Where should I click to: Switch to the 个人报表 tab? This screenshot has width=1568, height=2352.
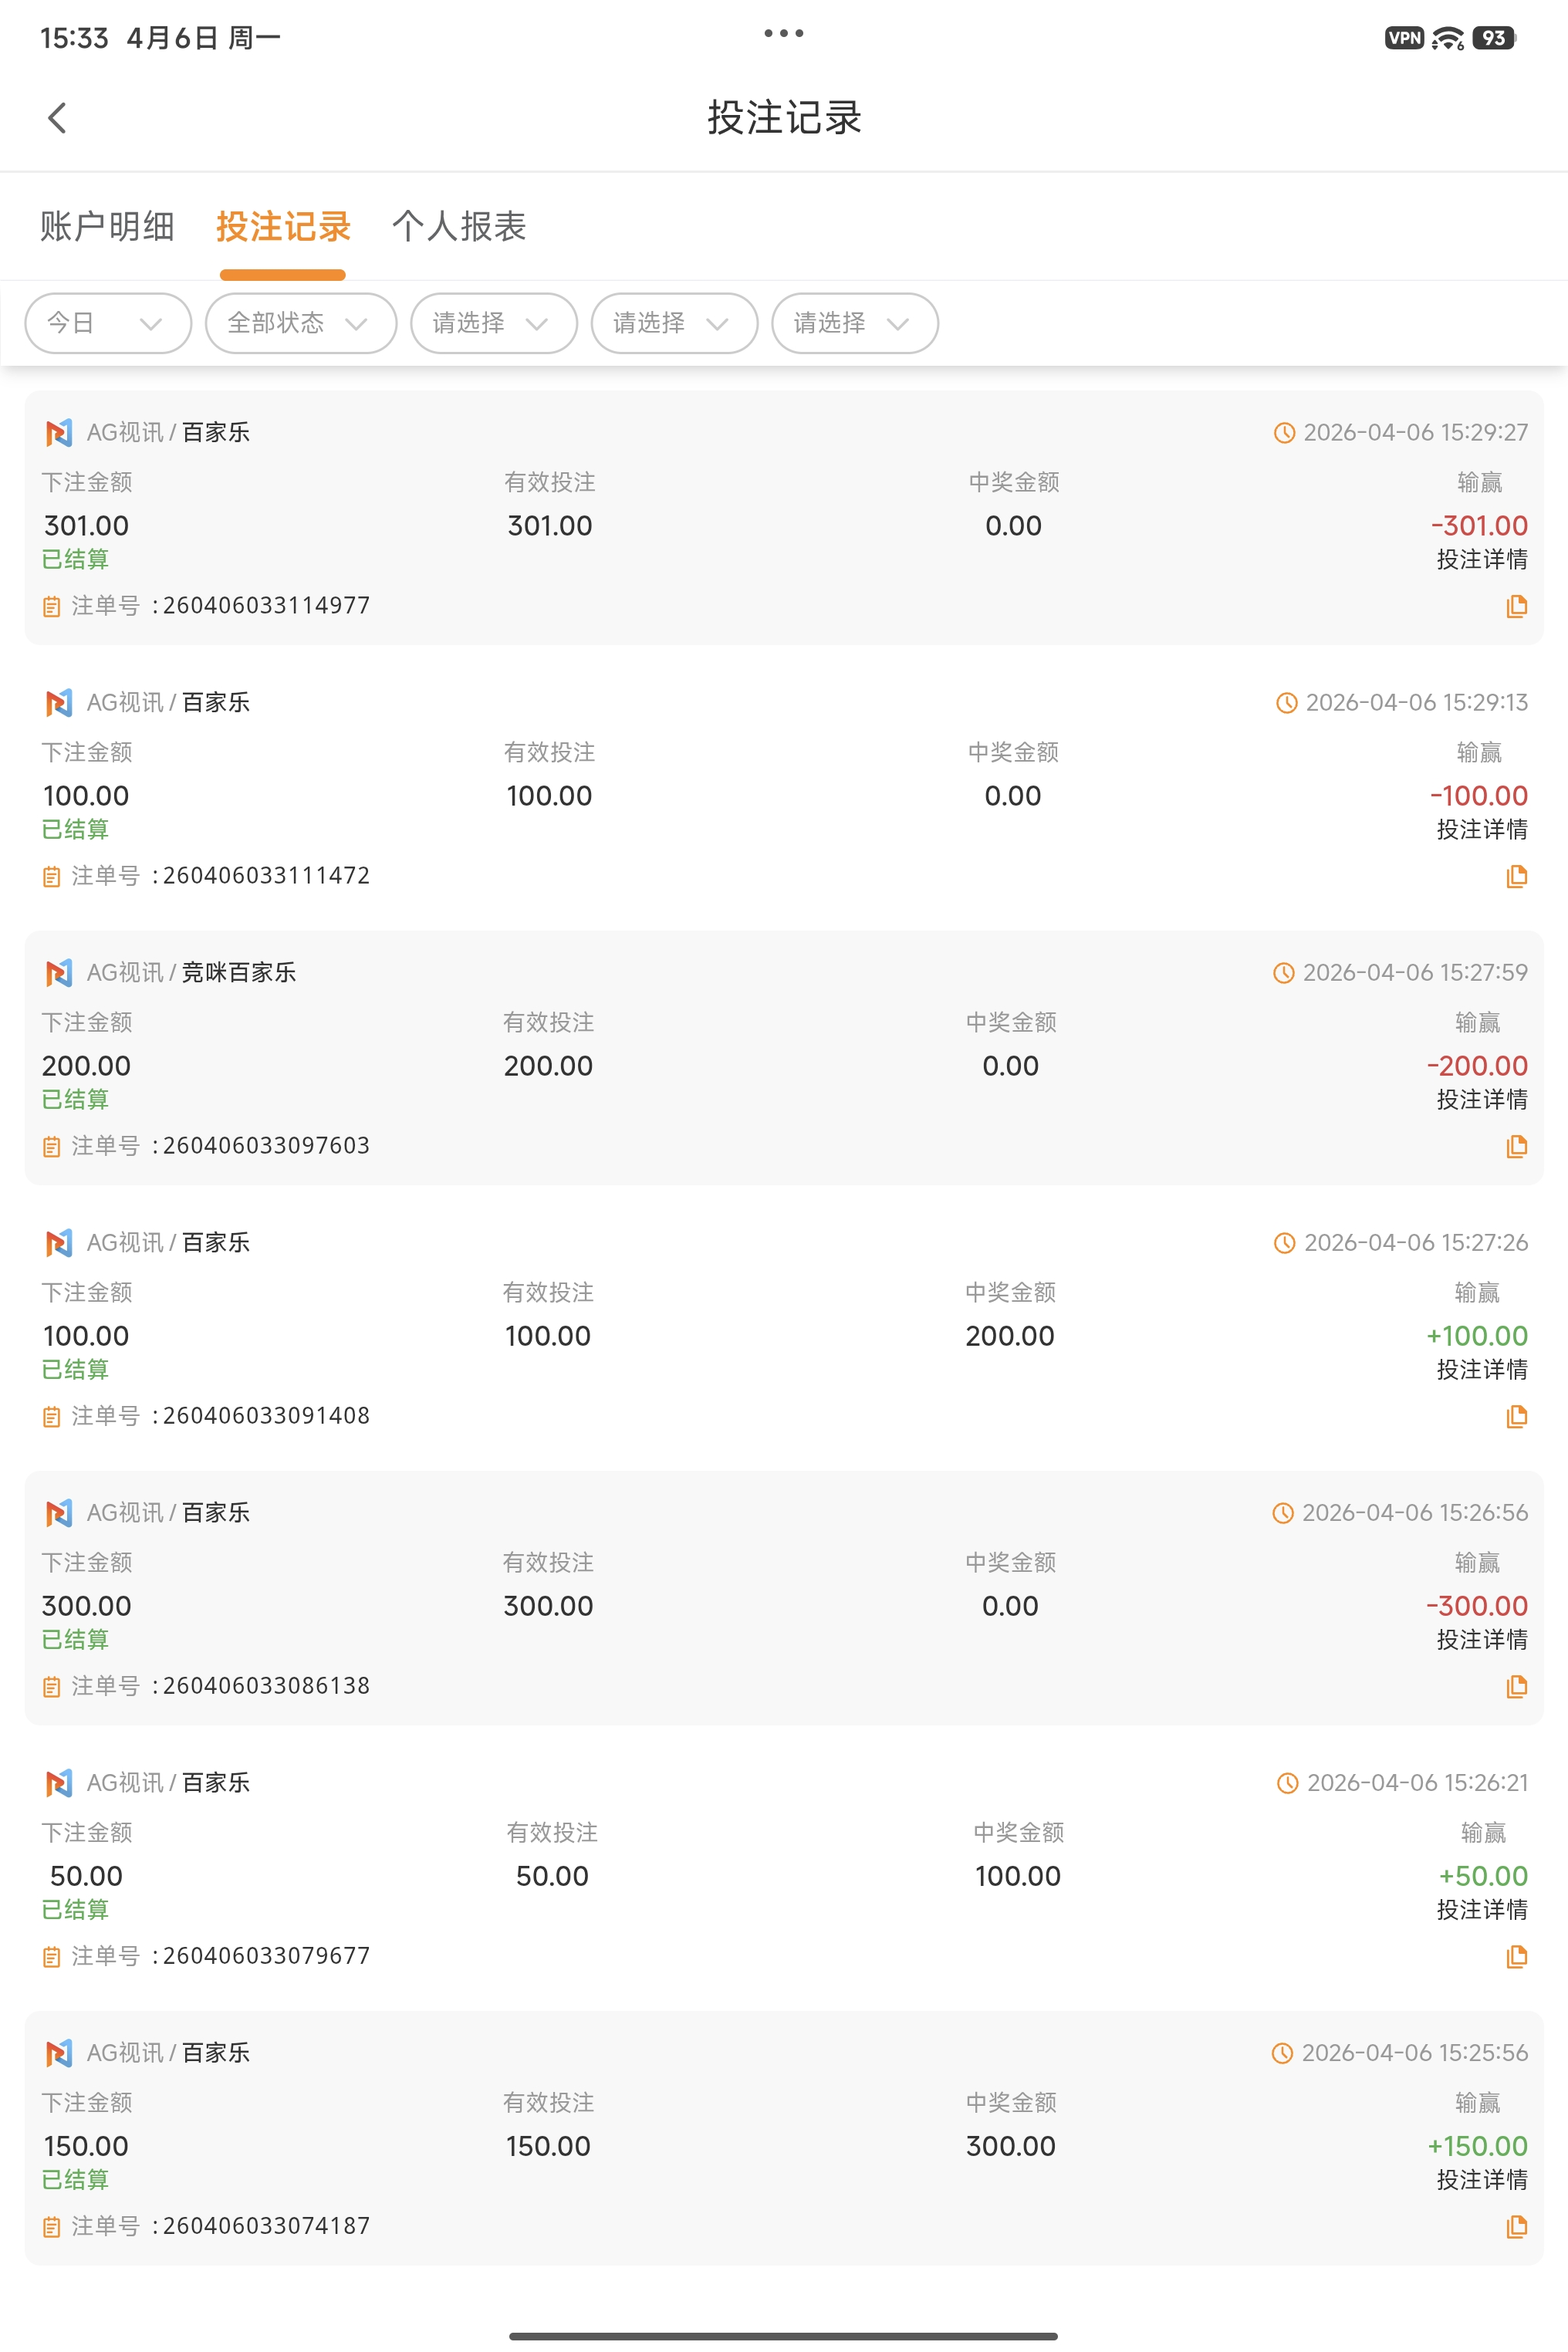coord(459,227)
